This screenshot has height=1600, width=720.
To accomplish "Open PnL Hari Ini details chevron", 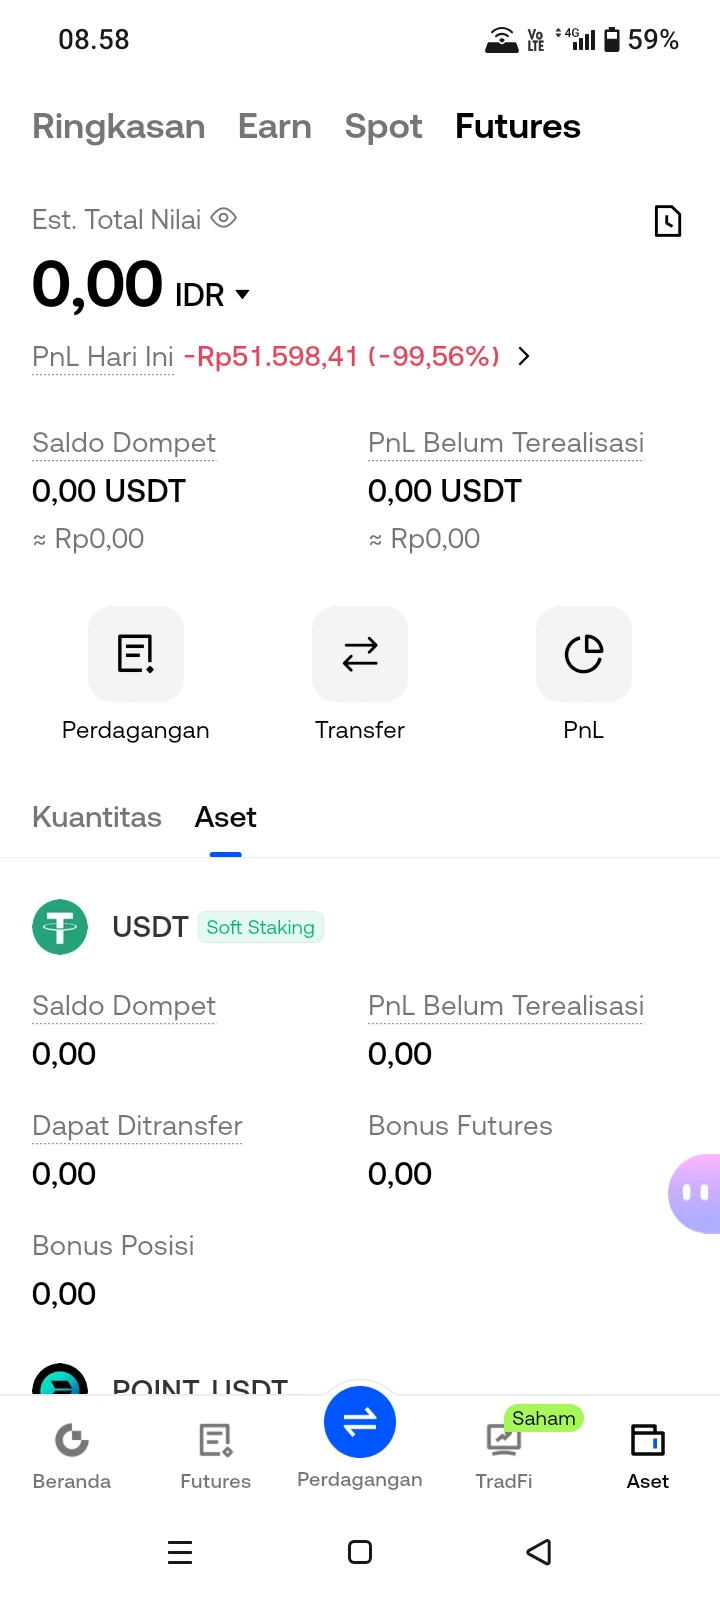I will coord(524,356).
